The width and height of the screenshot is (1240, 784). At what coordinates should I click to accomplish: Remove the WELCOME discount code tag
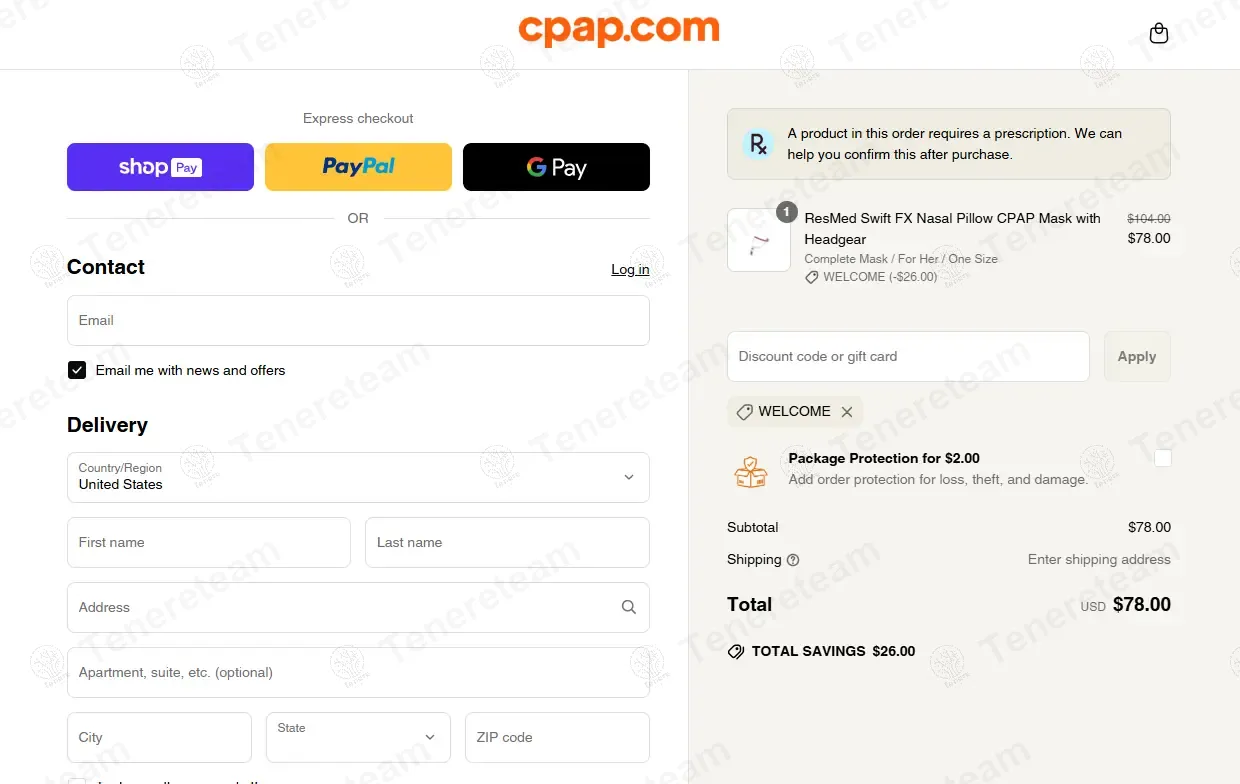pos(847,412)
